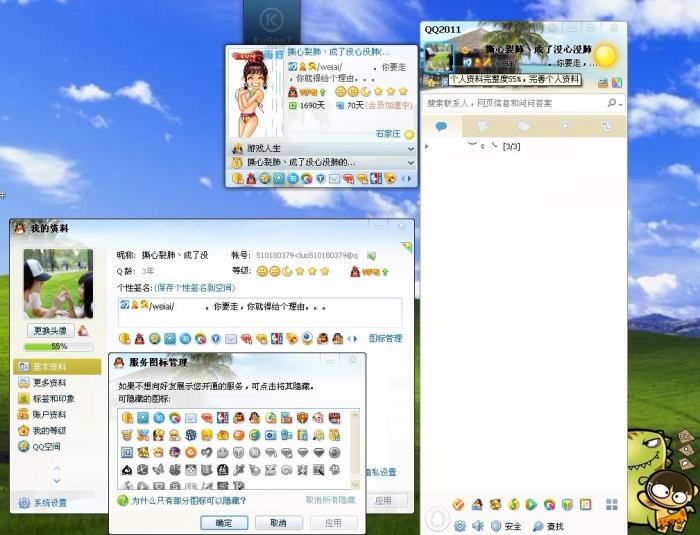
Task: Open 为什么只有部分图标可以隐藏 help link
Action: pos(188,501)
